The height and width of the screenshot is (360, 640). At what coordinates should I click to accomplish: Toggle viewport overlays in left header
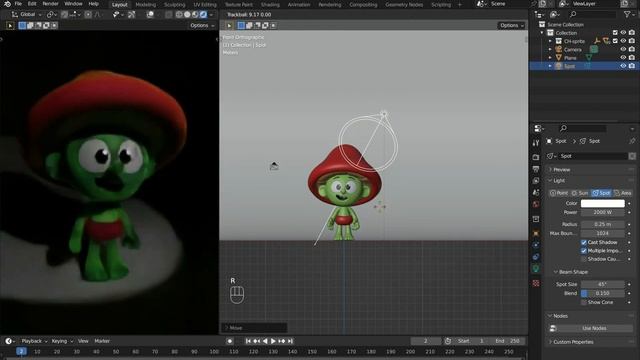coord(151,14)
